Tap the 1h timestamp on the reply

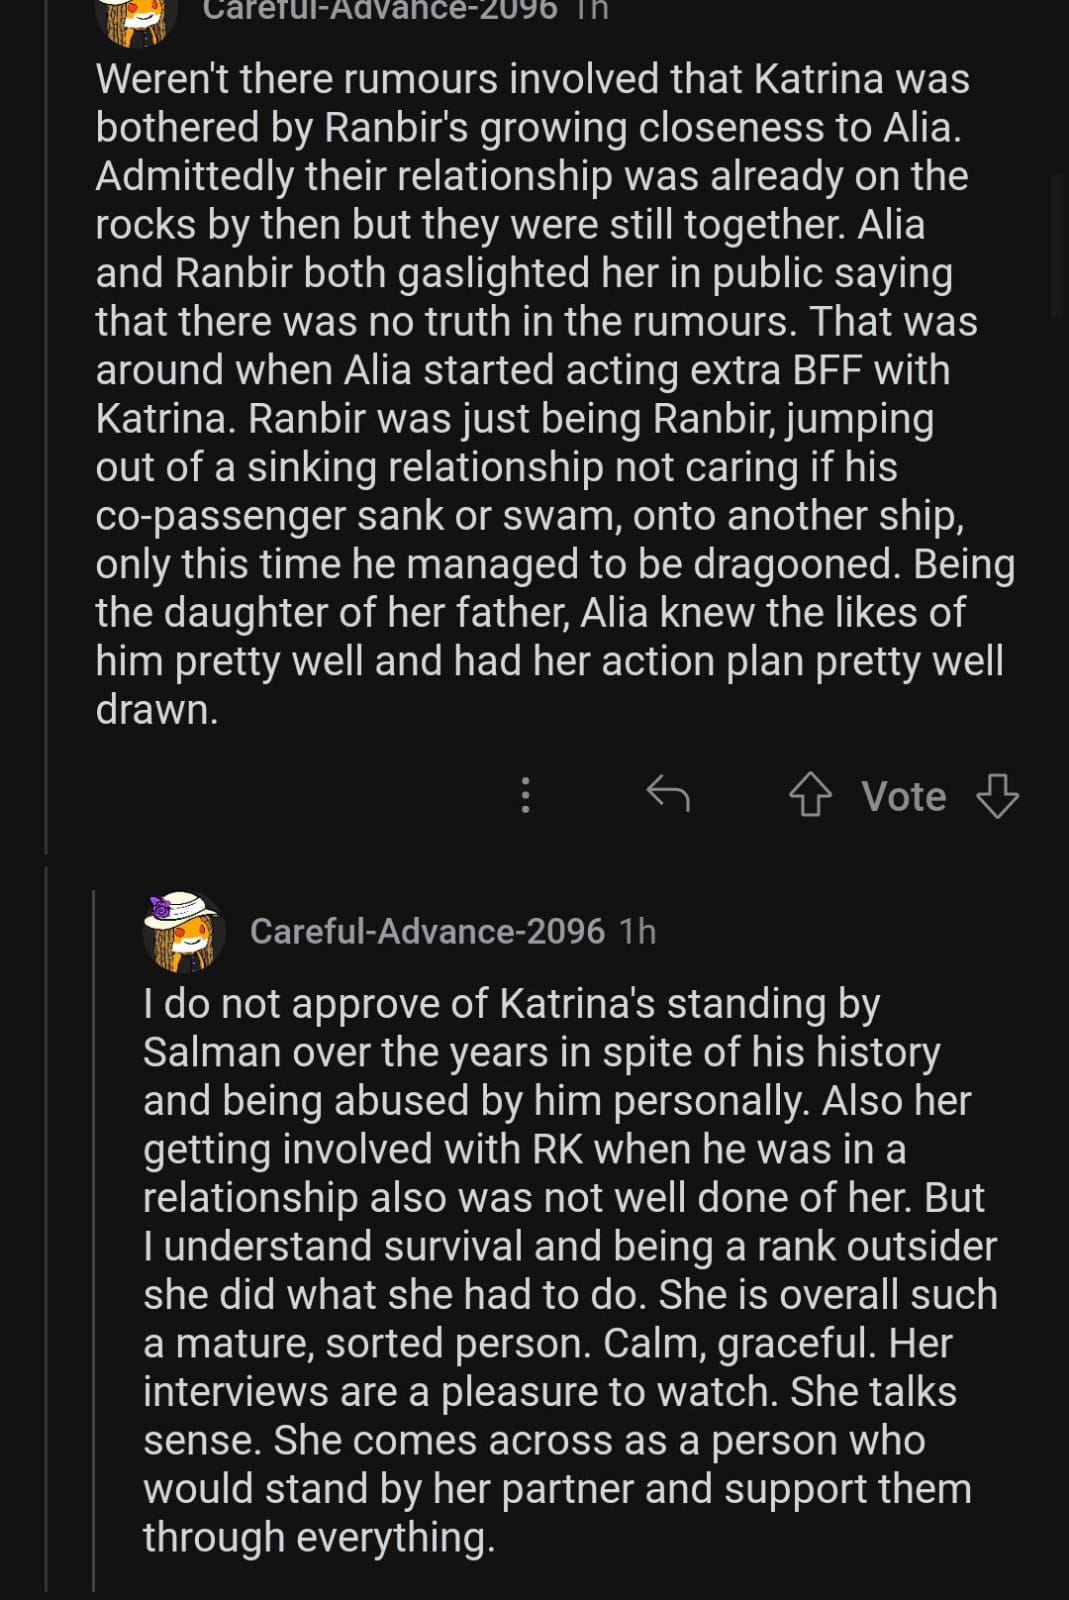637,931
